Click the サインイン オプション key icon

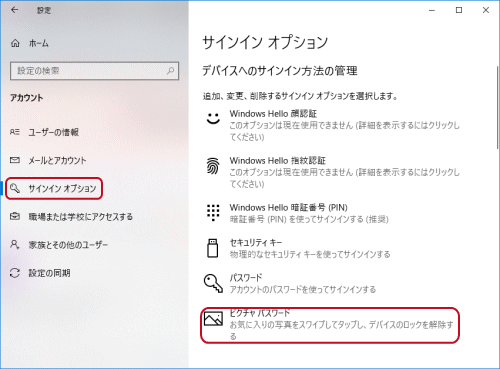point(15,188)
